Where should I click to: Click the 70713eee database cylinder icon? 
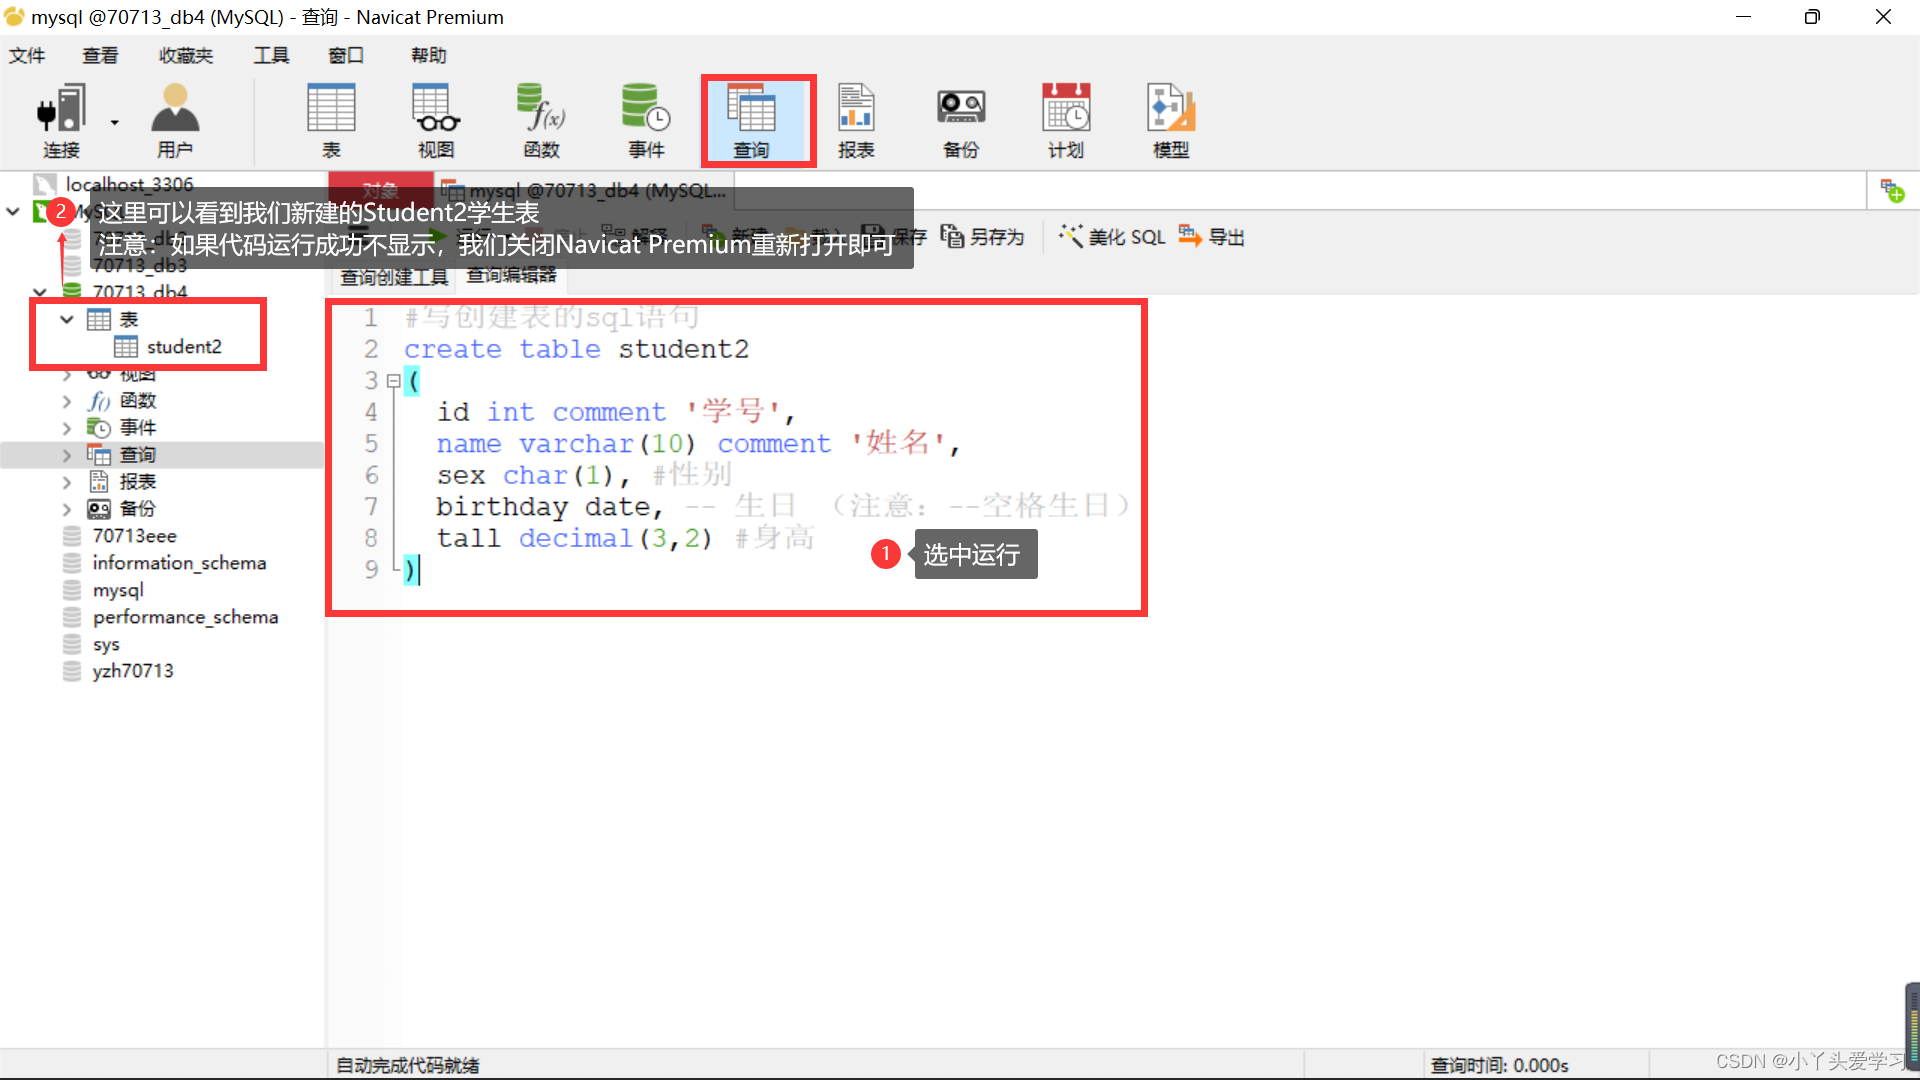(x=72, y=536)
